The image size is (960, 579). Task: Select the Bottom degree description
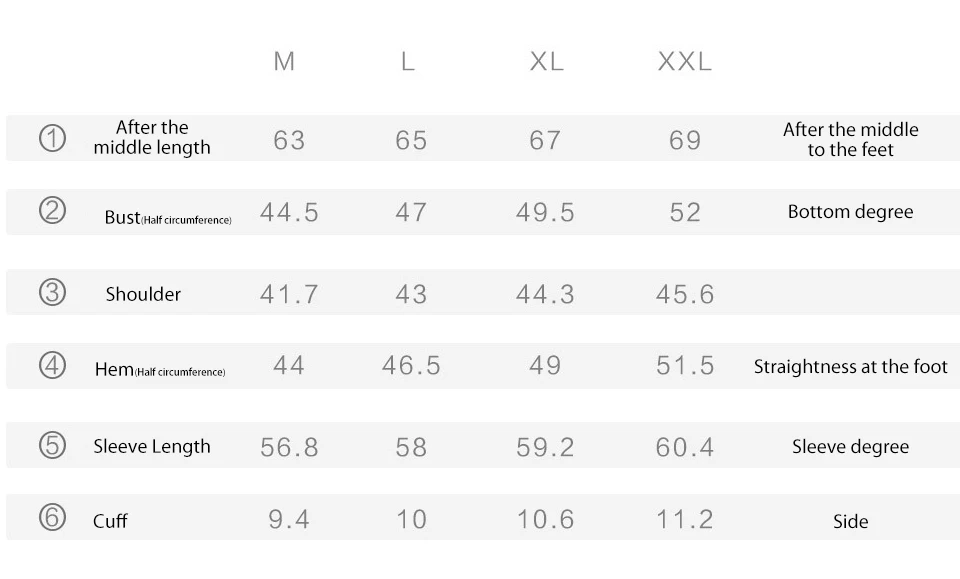point(850,212)
